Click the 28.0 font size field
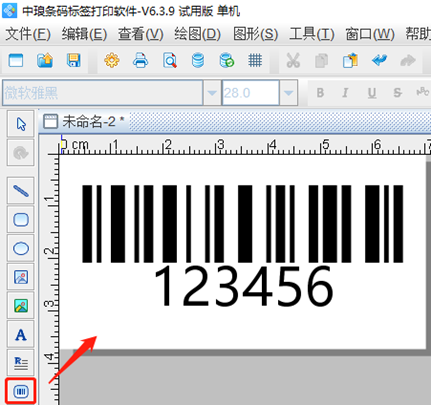 (x=251, y=93)
